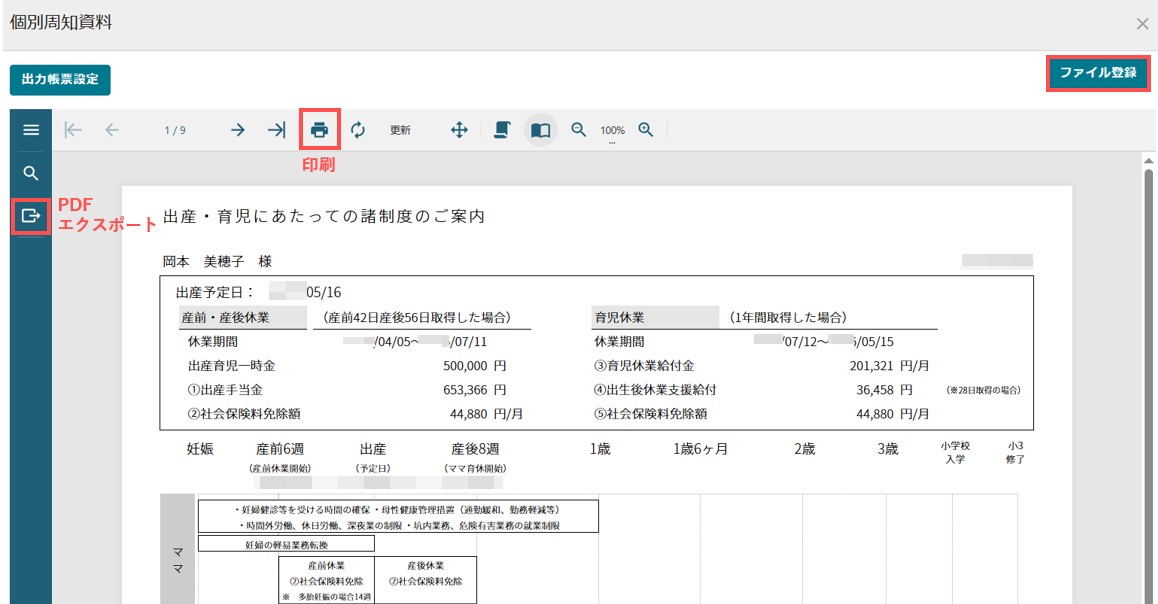
Task: Open the search panel magnifier icon
Action: [x=31, y=173]
